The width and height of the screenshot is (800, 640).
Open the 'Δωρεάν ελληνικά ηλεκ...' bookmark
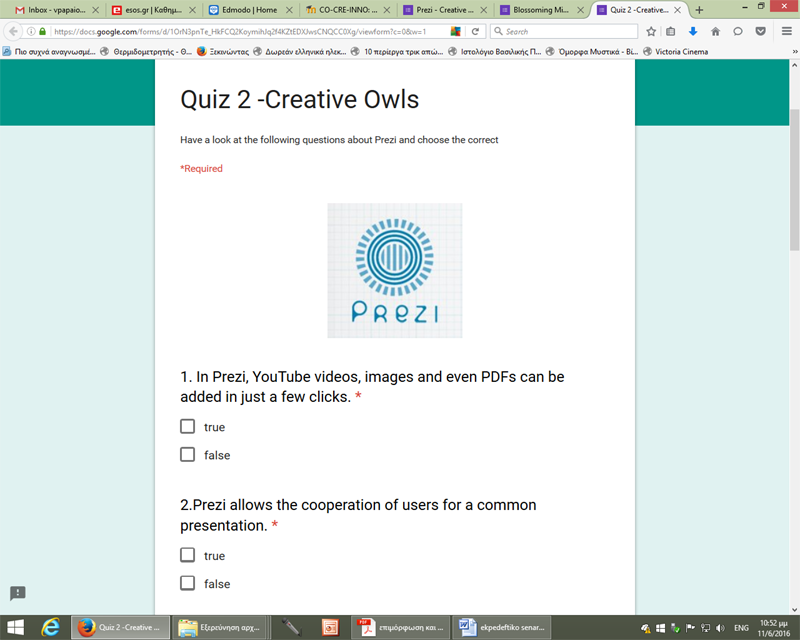click(x=299, y=52)
